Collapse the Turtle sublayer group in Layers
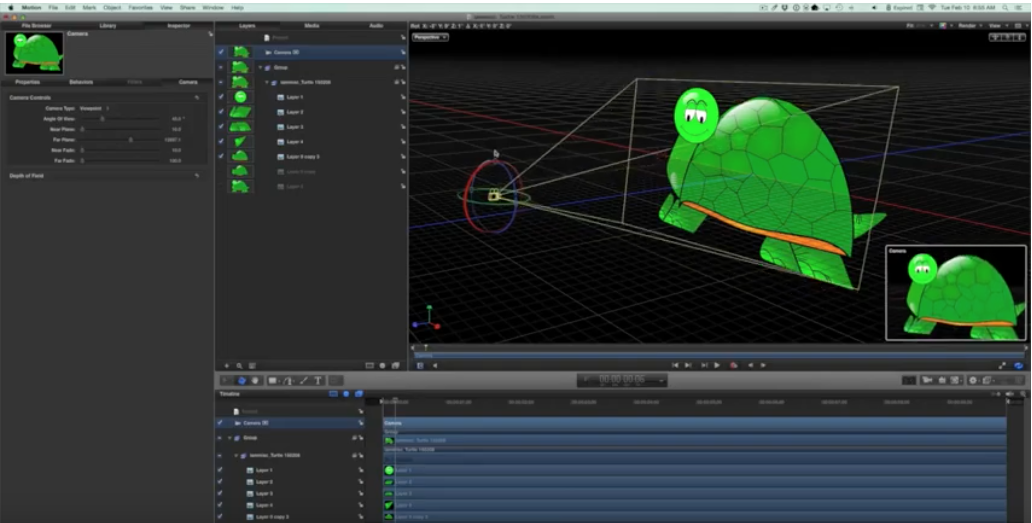 (x=267, y=82)
